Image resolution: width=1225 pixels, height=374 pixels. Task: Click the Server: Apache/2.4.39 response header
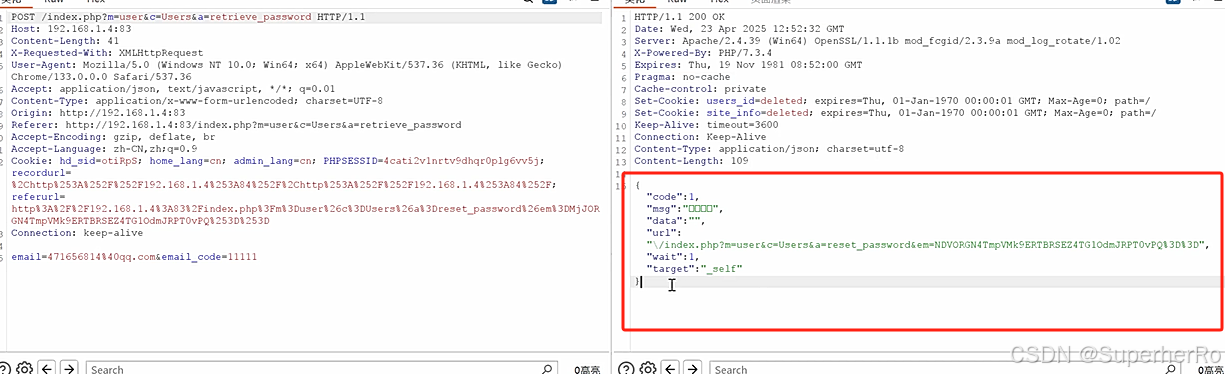tap(877, 41)
